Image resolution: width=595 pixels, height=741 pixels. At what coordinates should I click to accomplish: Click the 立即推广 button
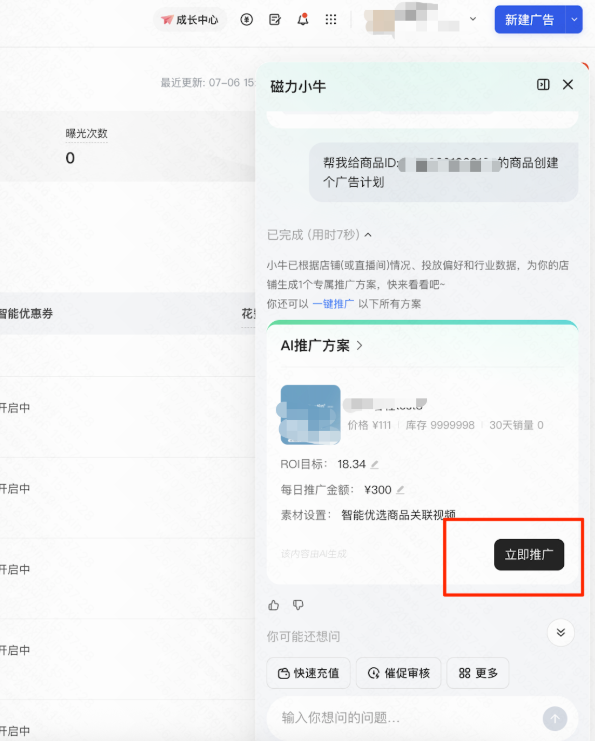(529, 555)
